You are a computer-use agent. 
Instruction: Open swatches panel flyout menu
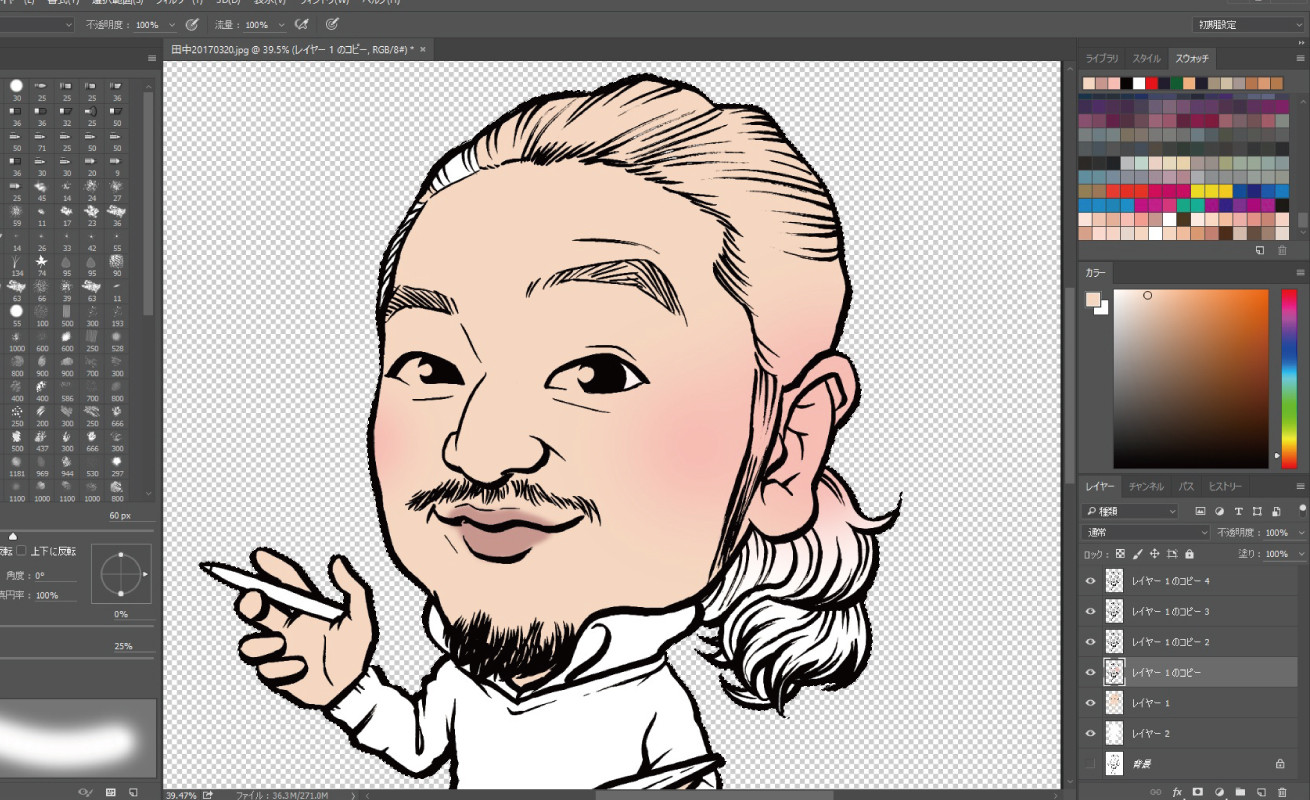pos(1300,59)
